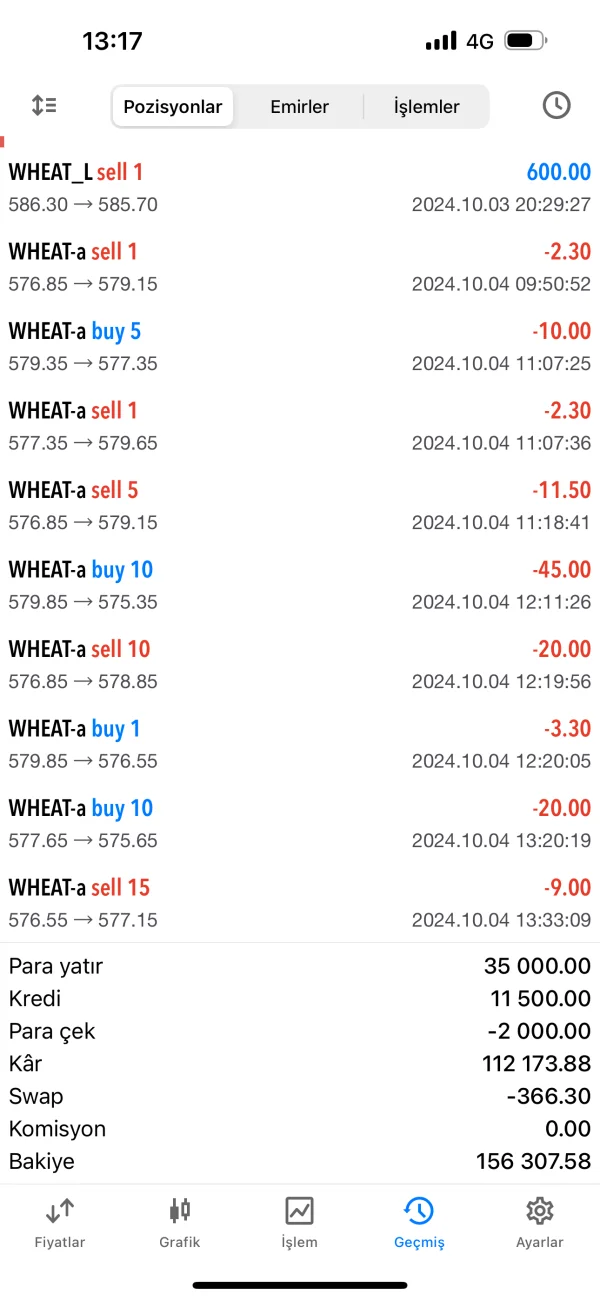
Task: Open Fiyatlar quotes arrows icon
Action: [60, 1212]
